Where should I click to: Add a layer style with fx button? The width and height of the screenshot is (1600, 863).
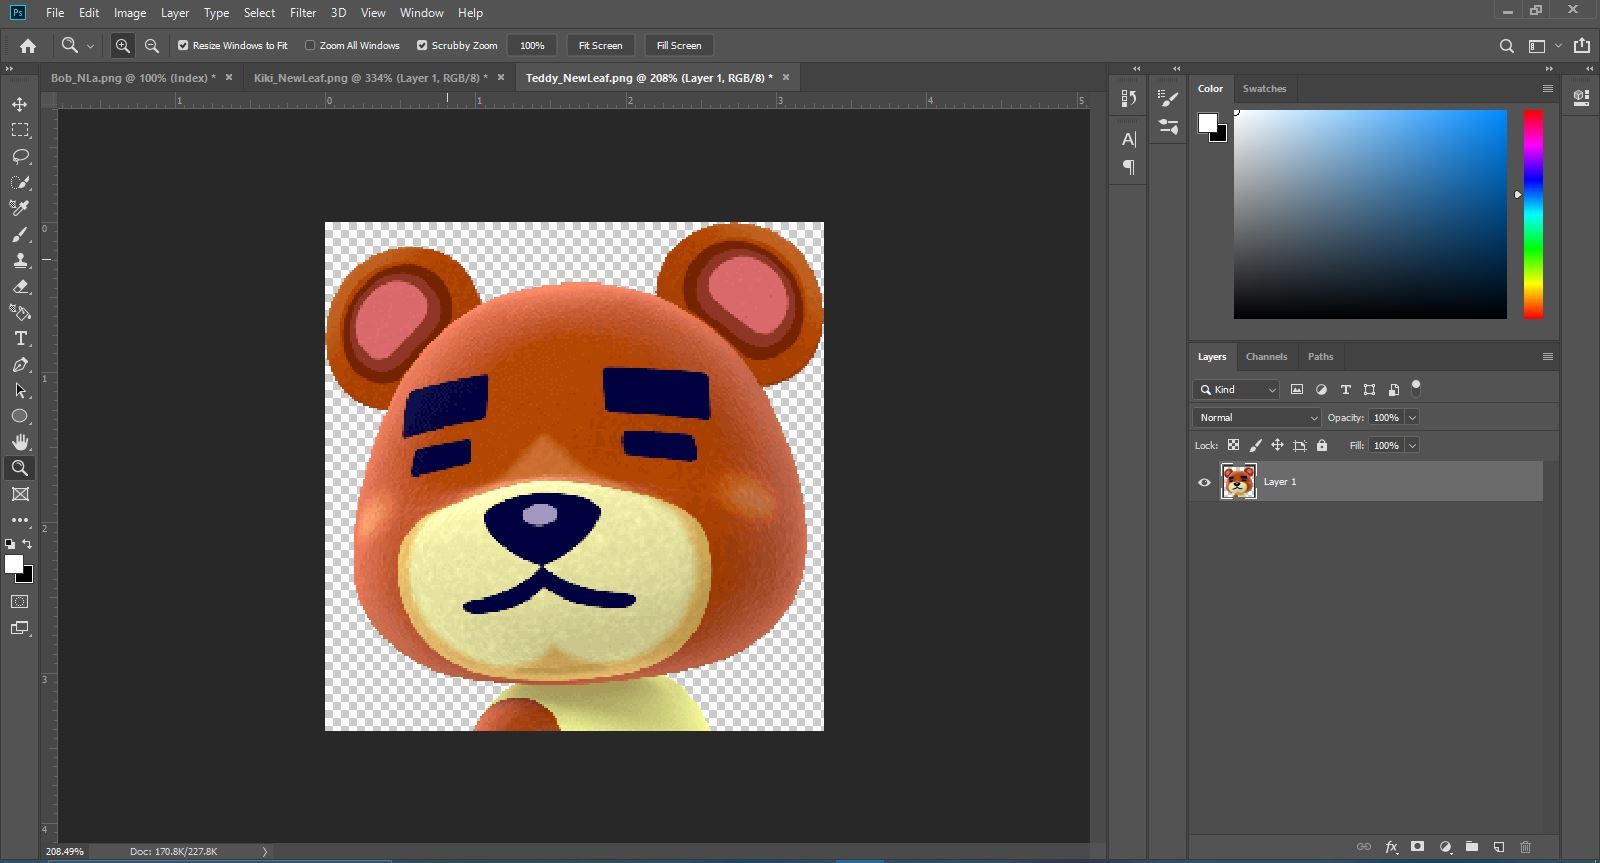click(x=1391, y=847)
